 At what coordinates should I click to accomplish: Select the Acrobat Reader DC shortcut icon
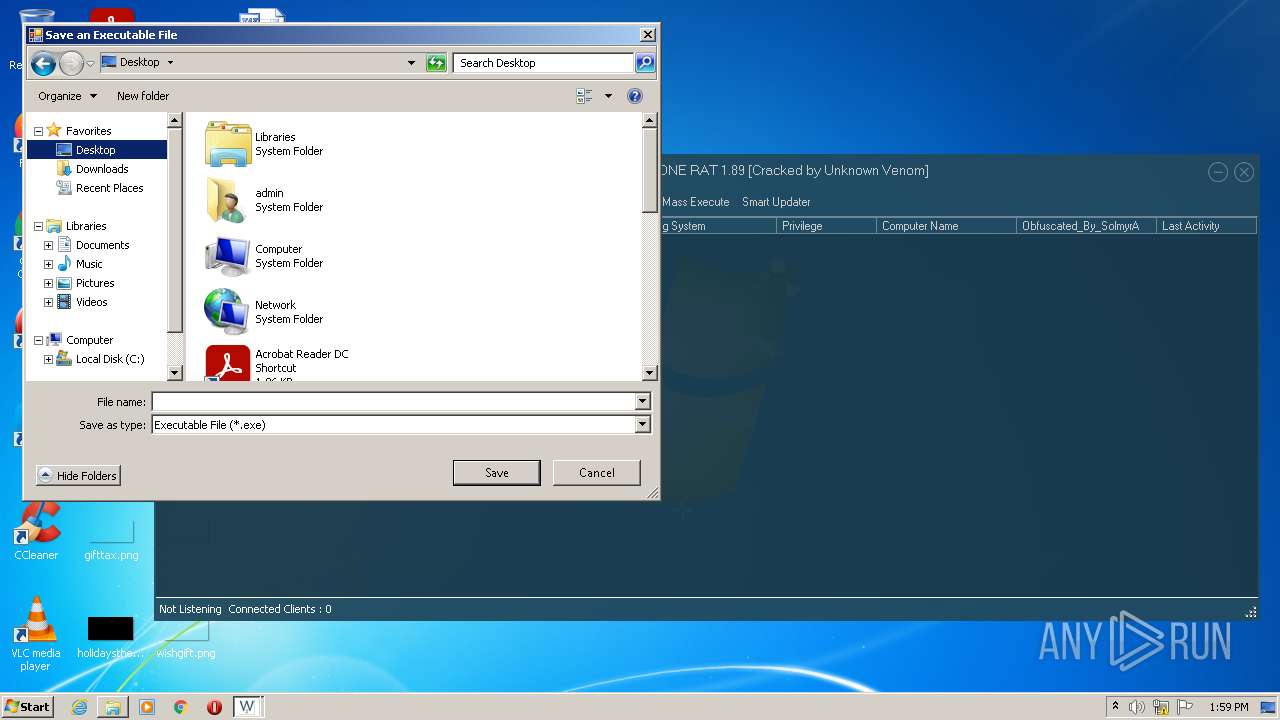228,364
